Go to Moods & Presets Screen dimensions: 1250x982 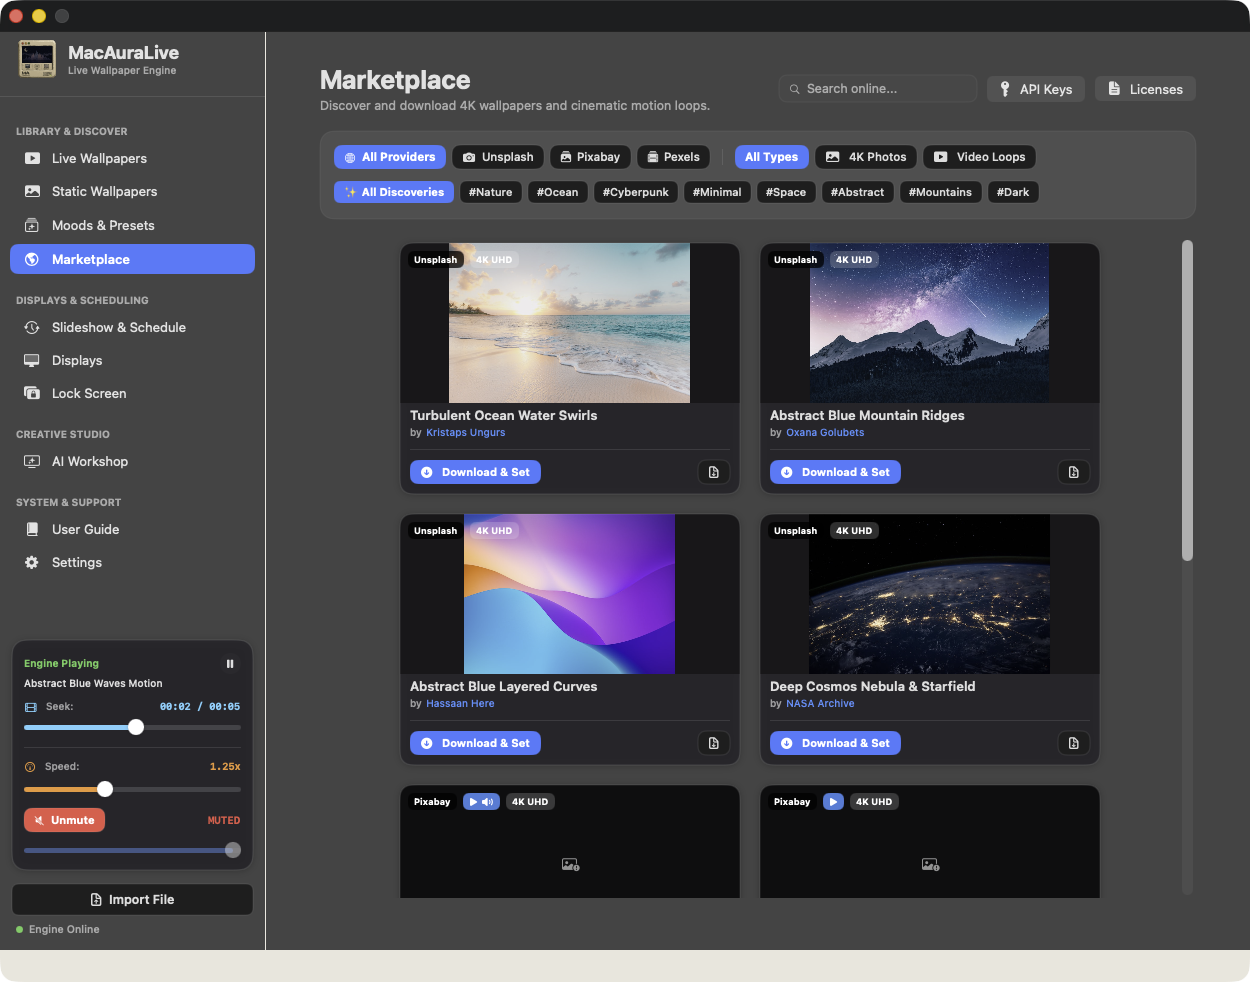[132, 225]
